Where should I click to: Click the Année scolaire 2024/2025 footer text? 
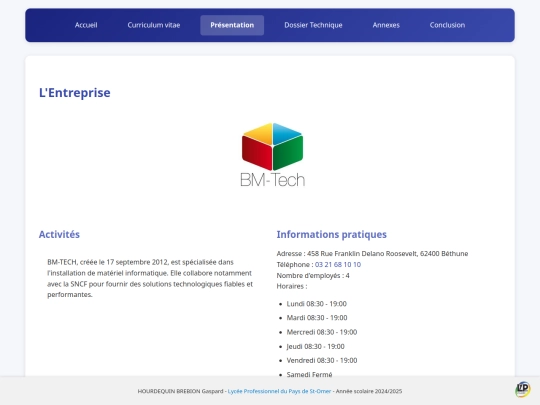(369, 391)
